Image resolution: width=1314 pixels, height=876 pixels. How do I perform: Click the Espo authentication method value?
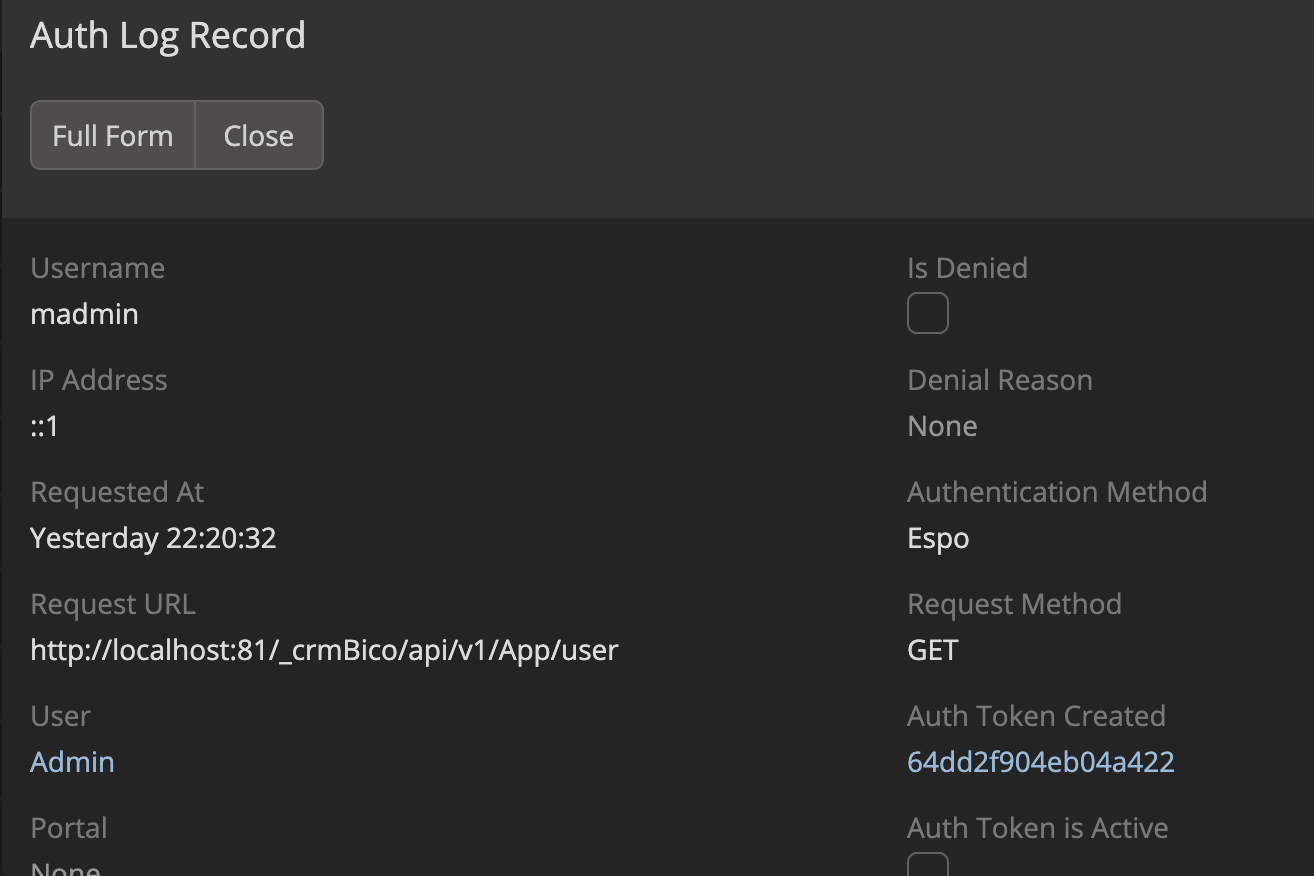pyautogui.click(x=937, y=538)
